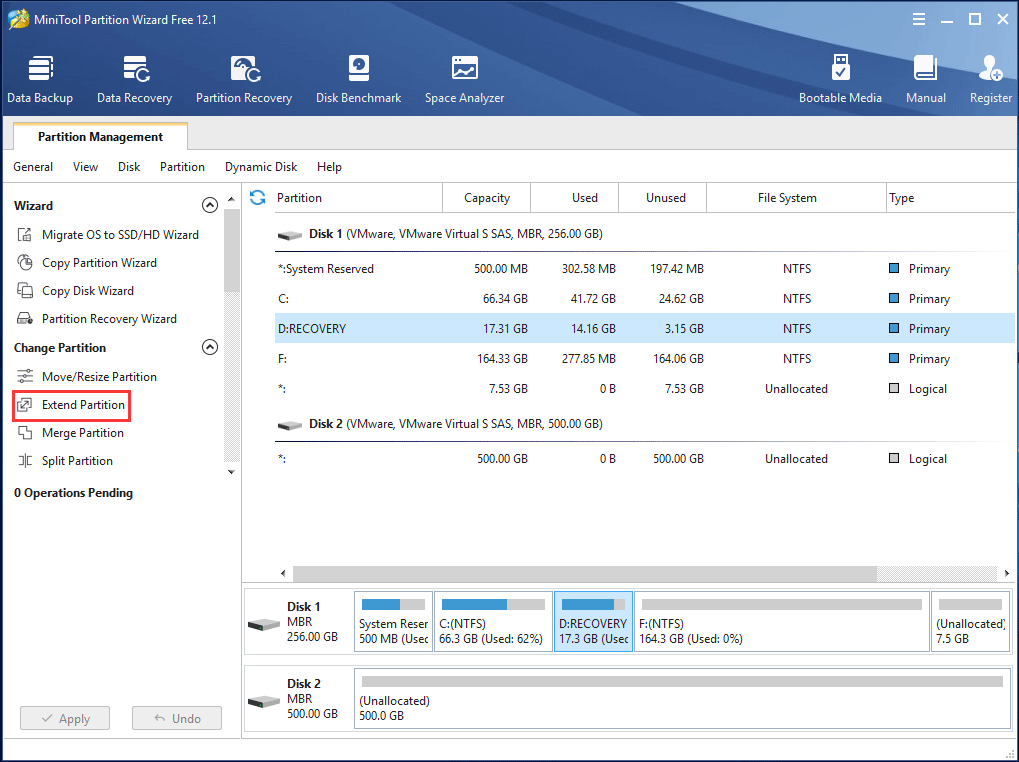Click the 0 Operations Pending label
This screenshot has height=762, width=1019.
73,493
